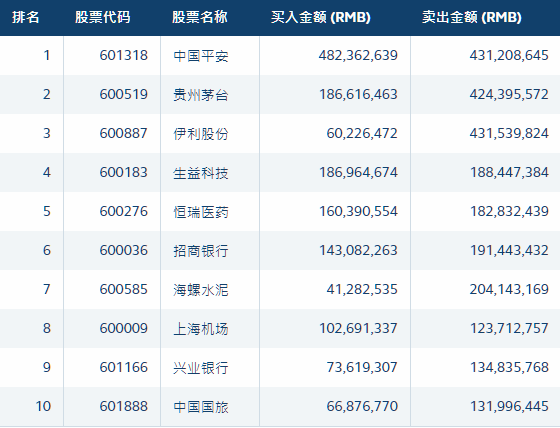The width and height of the screenshot is (560, 428).
Task: Click sell amount 182,832,439
Action: point(509,211)
